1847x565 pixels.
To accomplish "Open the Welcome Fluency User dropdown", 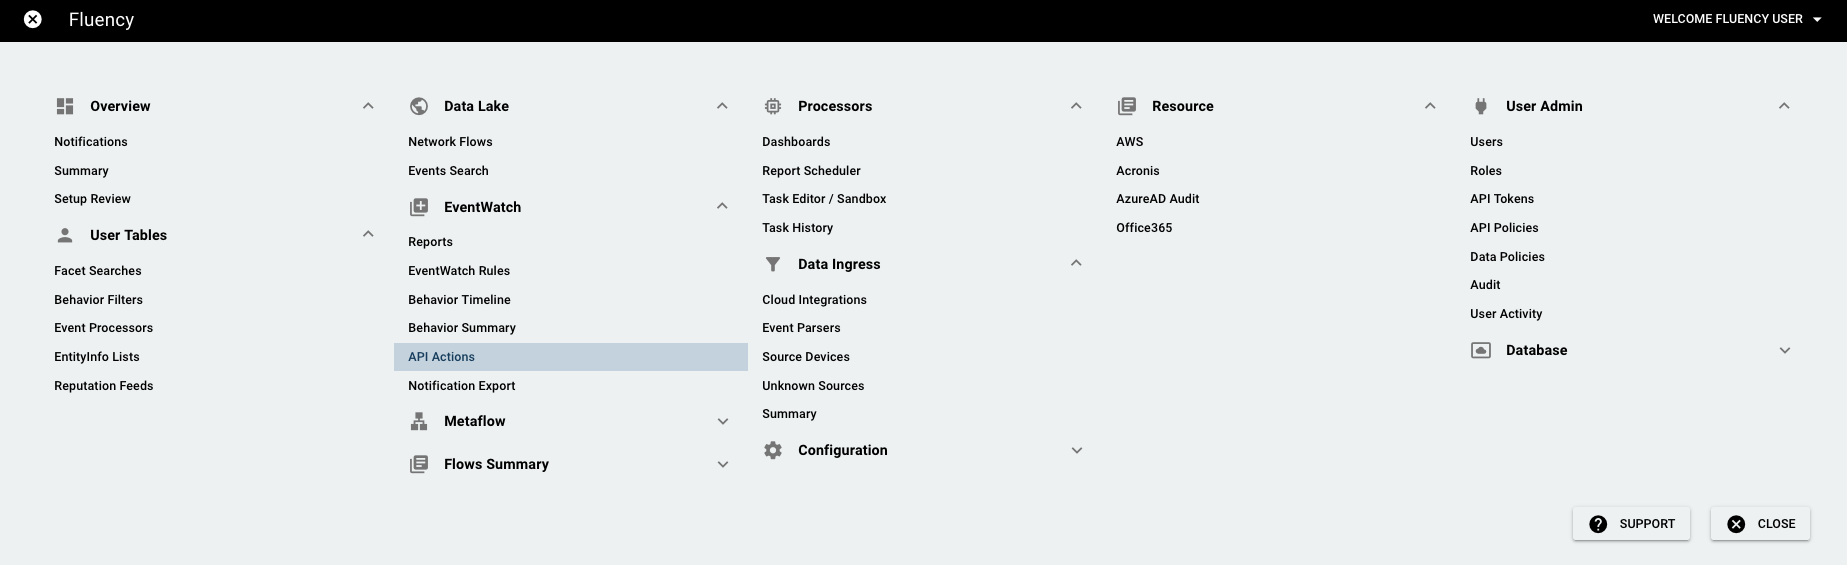I will (x=1737, y=19).
